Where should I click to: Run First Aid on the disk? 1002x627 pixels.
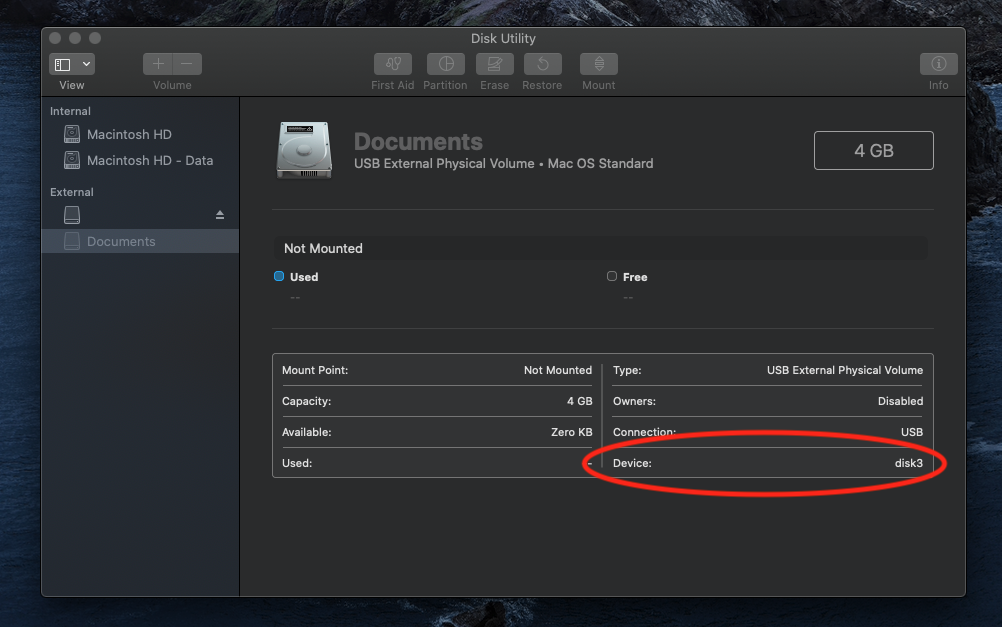(392, 64)
